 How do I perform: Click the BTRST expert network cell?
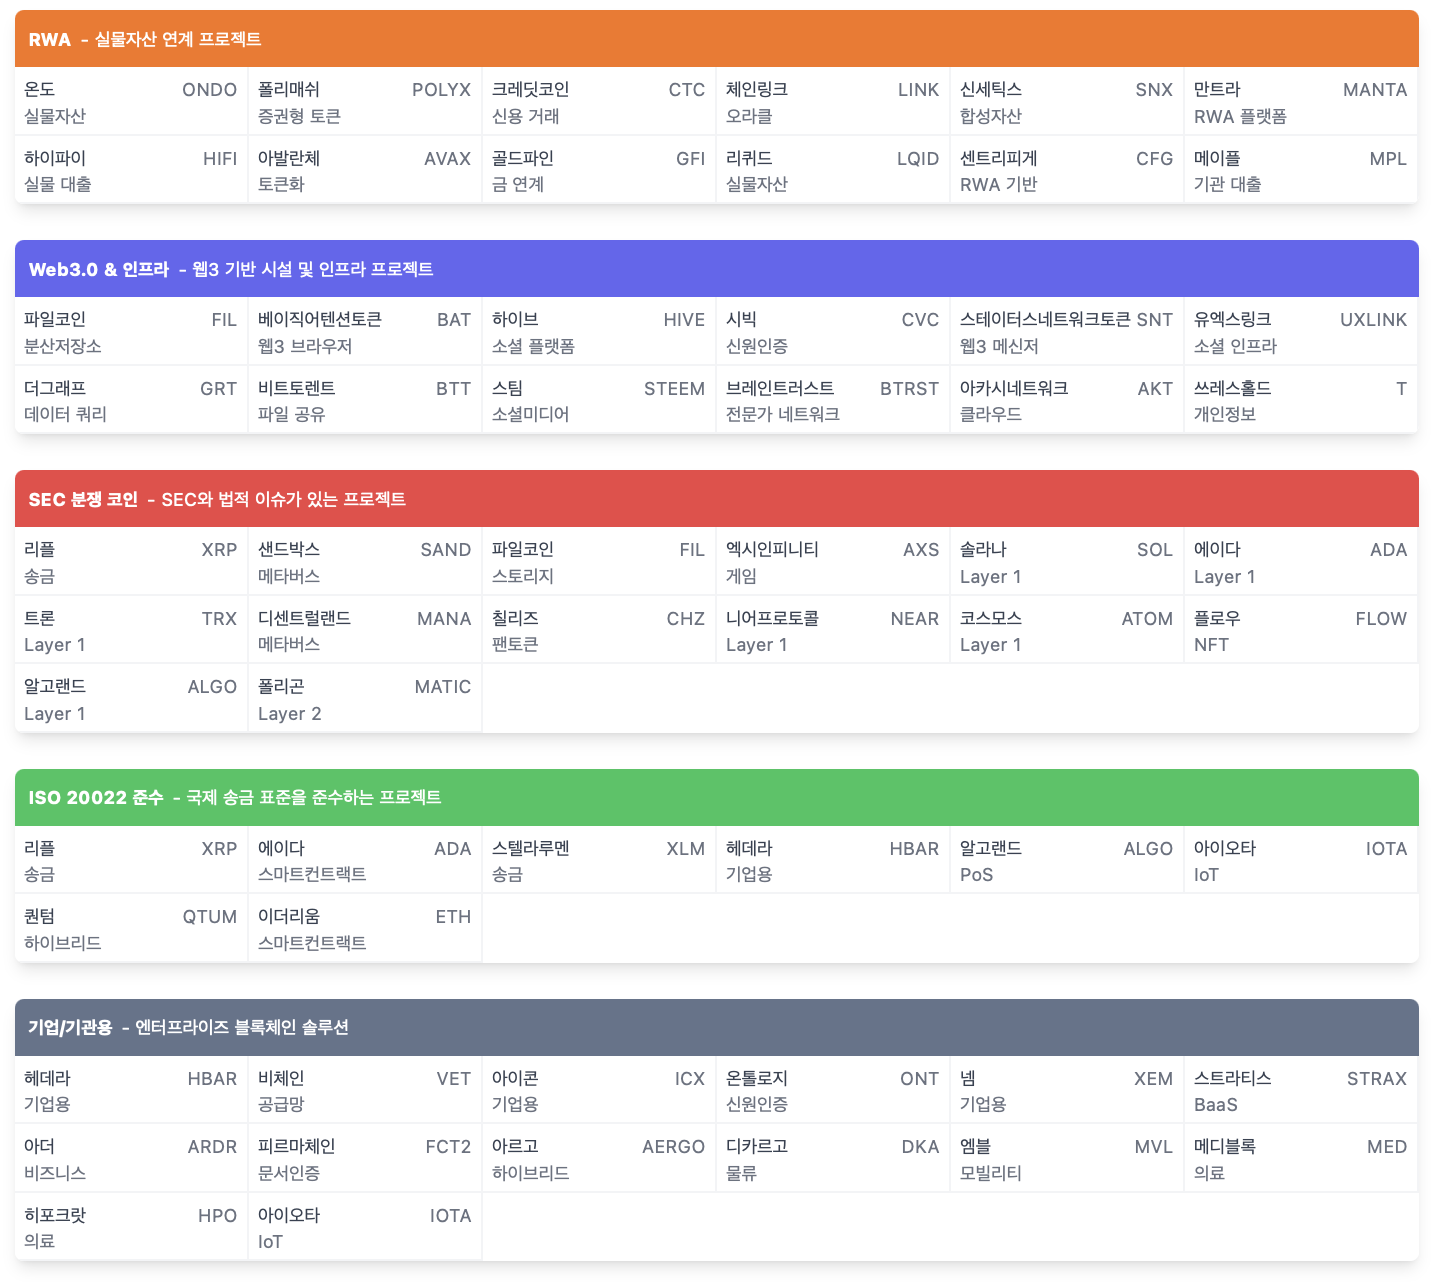pyautogui.click(x=832, y=401)
